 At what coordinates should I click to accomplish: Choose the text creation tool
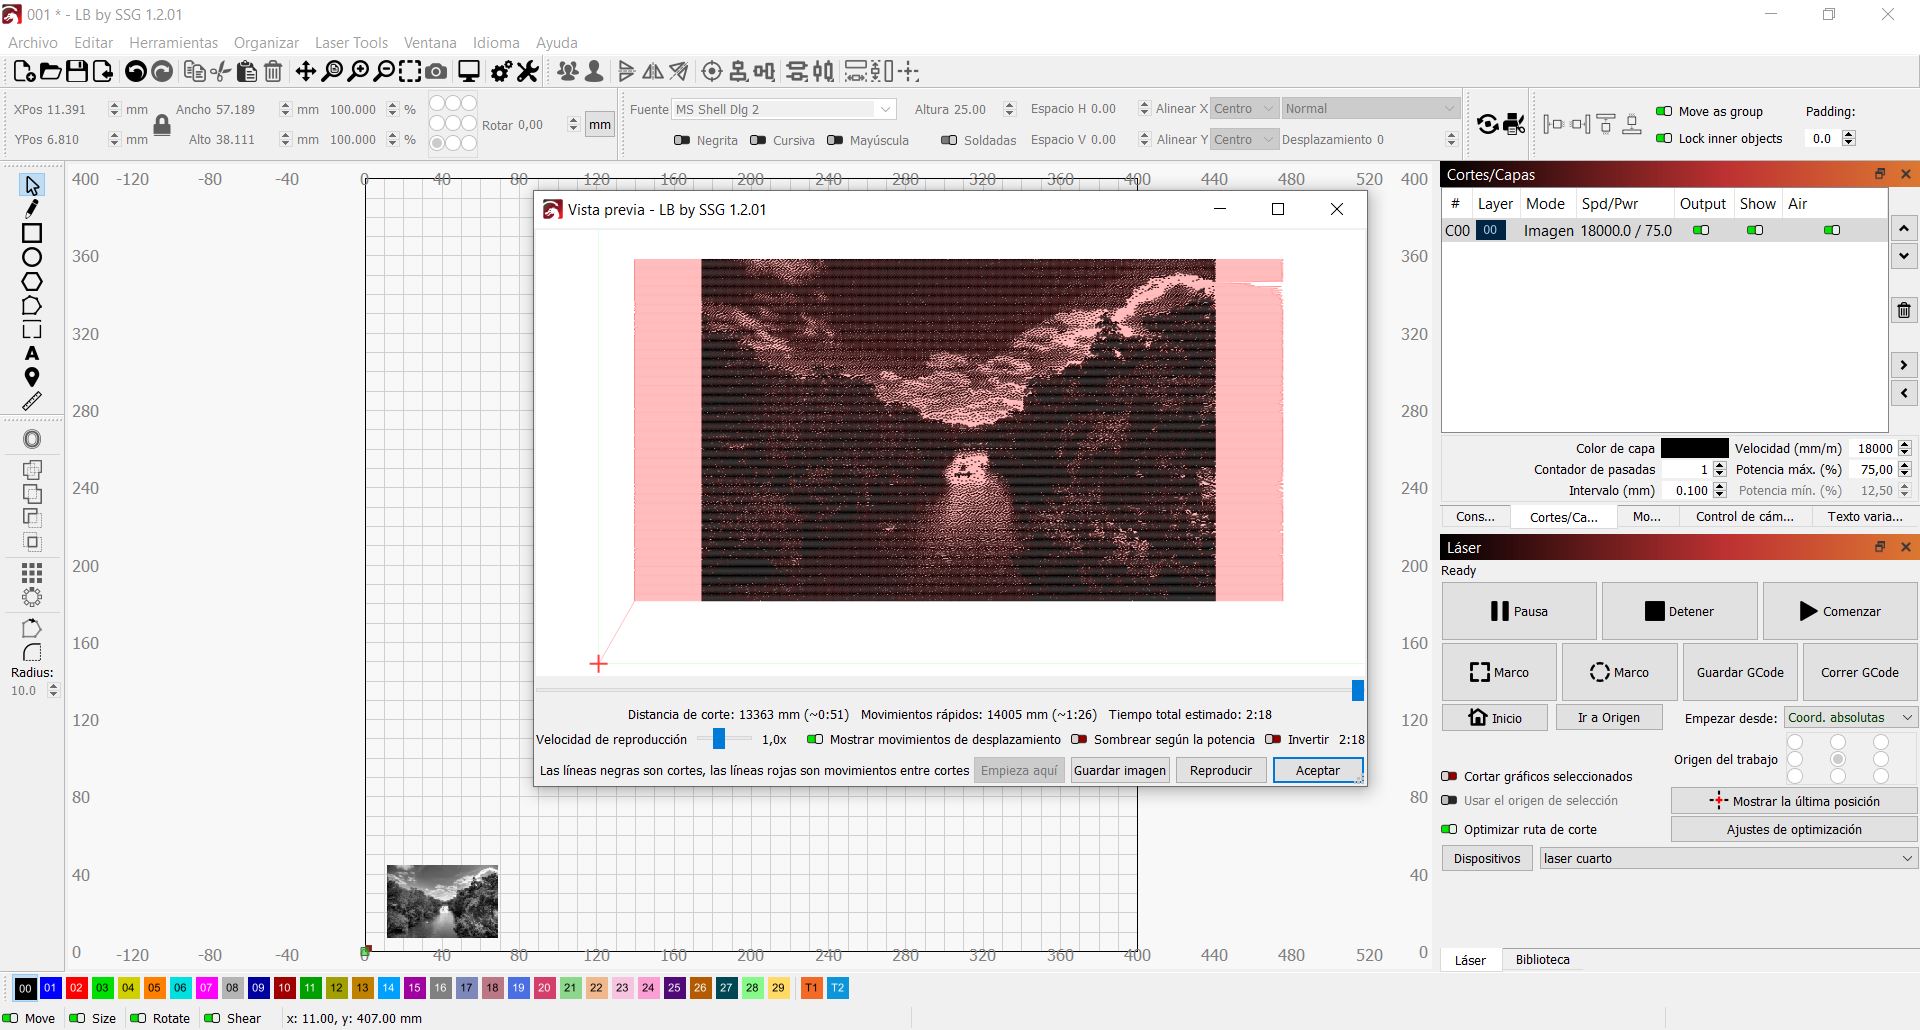click(x=32, y=354)
